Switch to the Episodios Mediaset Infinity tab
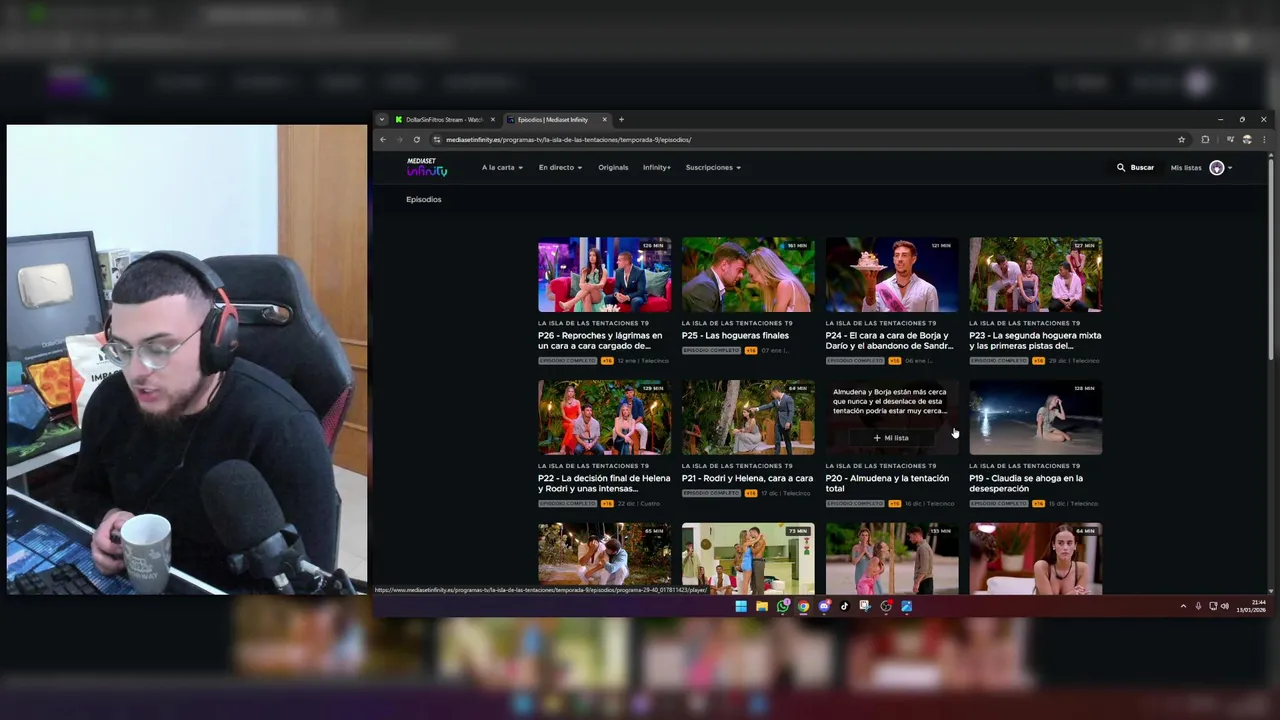1280x720 pixels. 557,120
